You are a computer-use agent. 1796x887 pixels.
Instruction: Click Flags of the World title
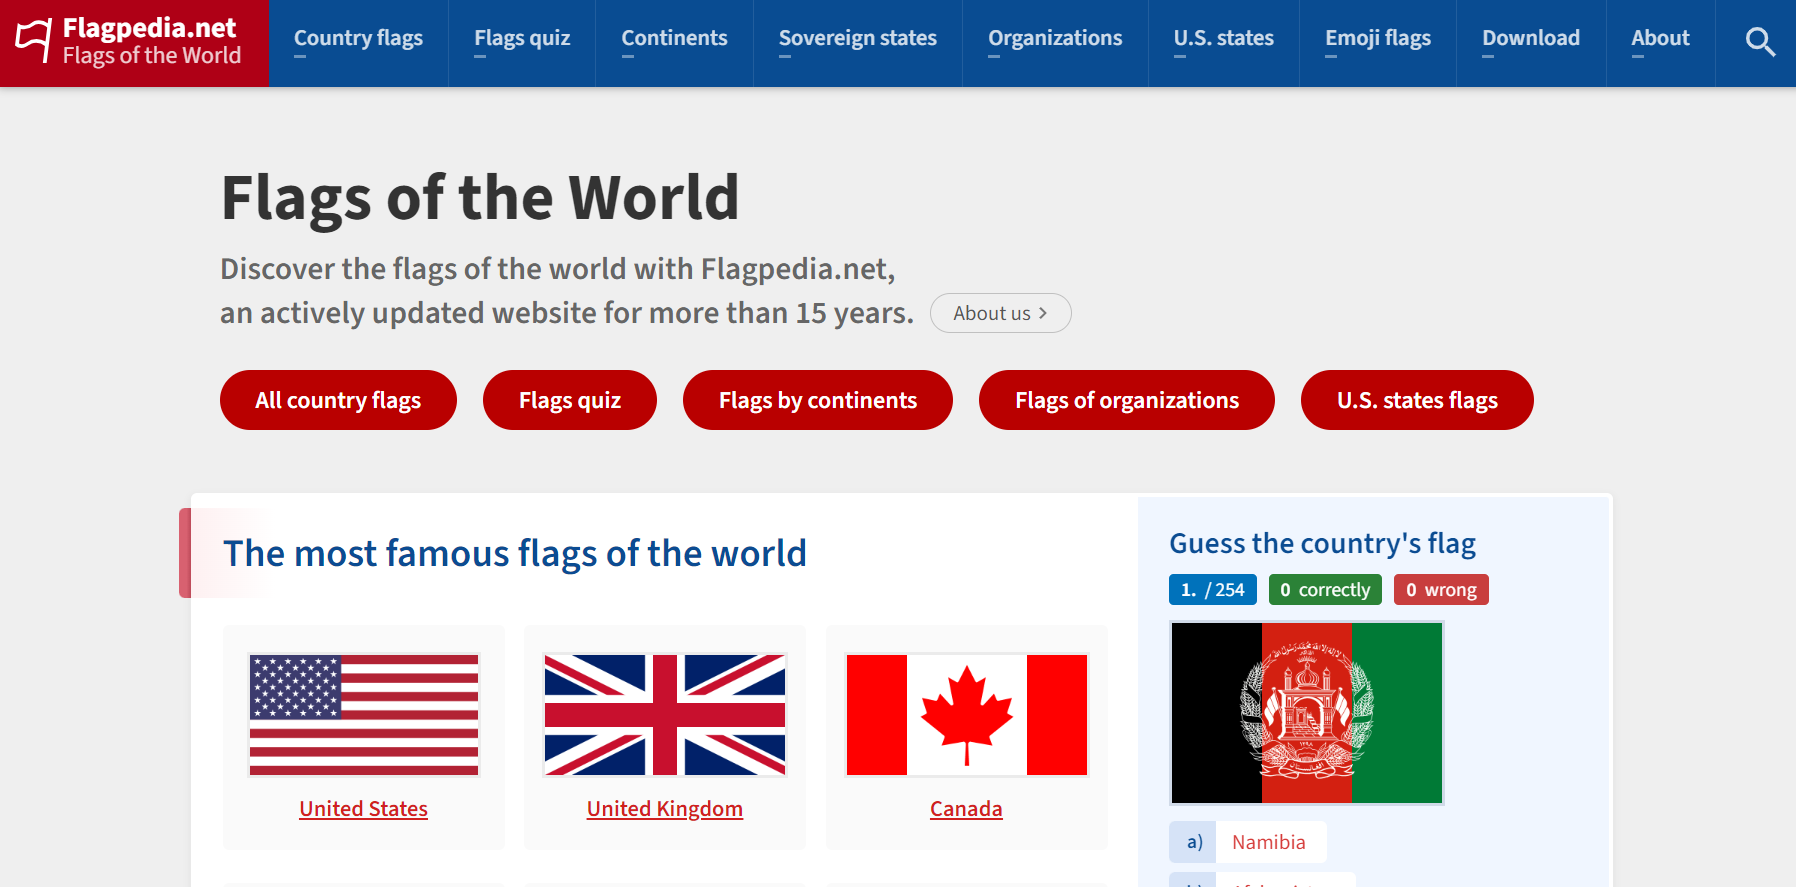click(480, 197)
